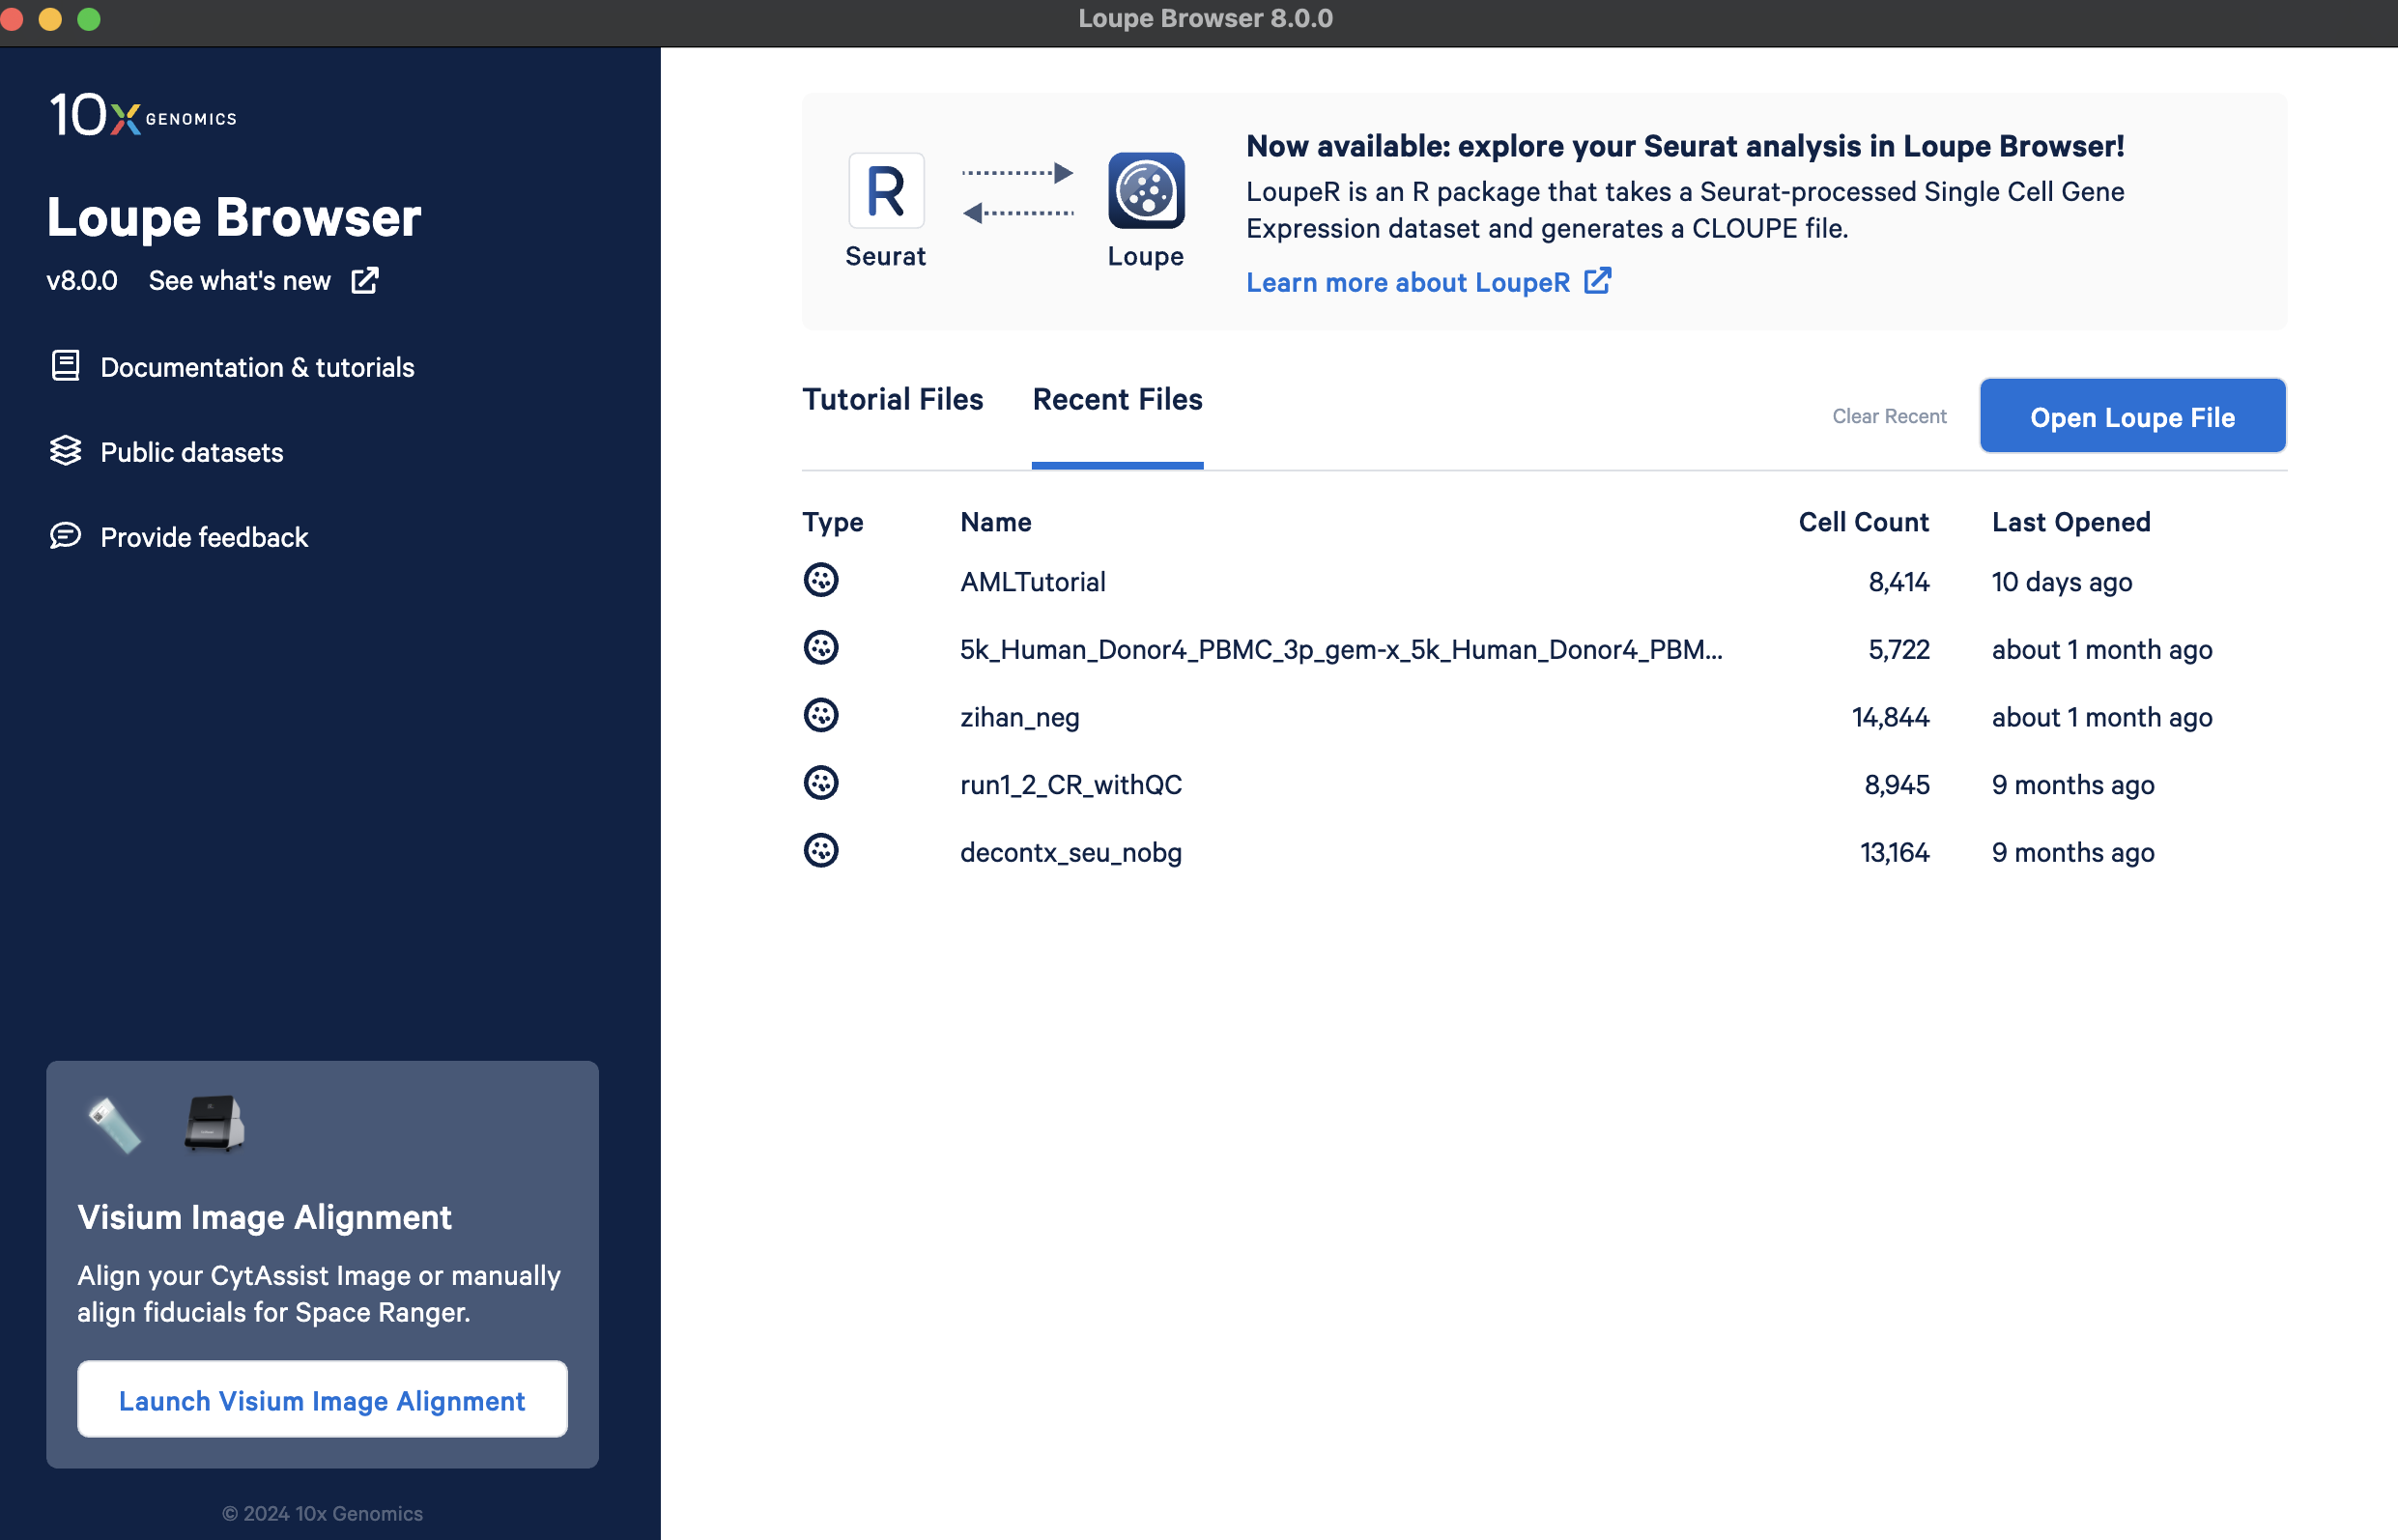This screenshot has height=1540, width=2398.
Task: Click the v8.0.0 version label
Action: click(82, 281)
